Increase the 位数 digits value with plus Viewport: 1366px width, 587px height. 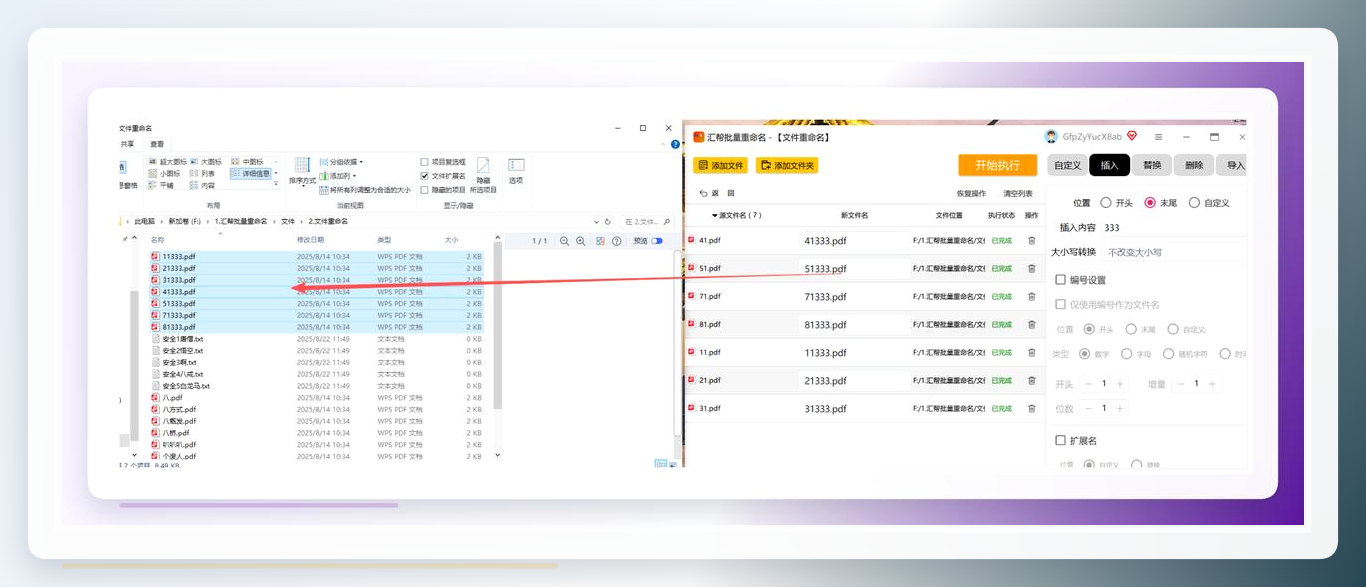click(x=1120, y=408)
